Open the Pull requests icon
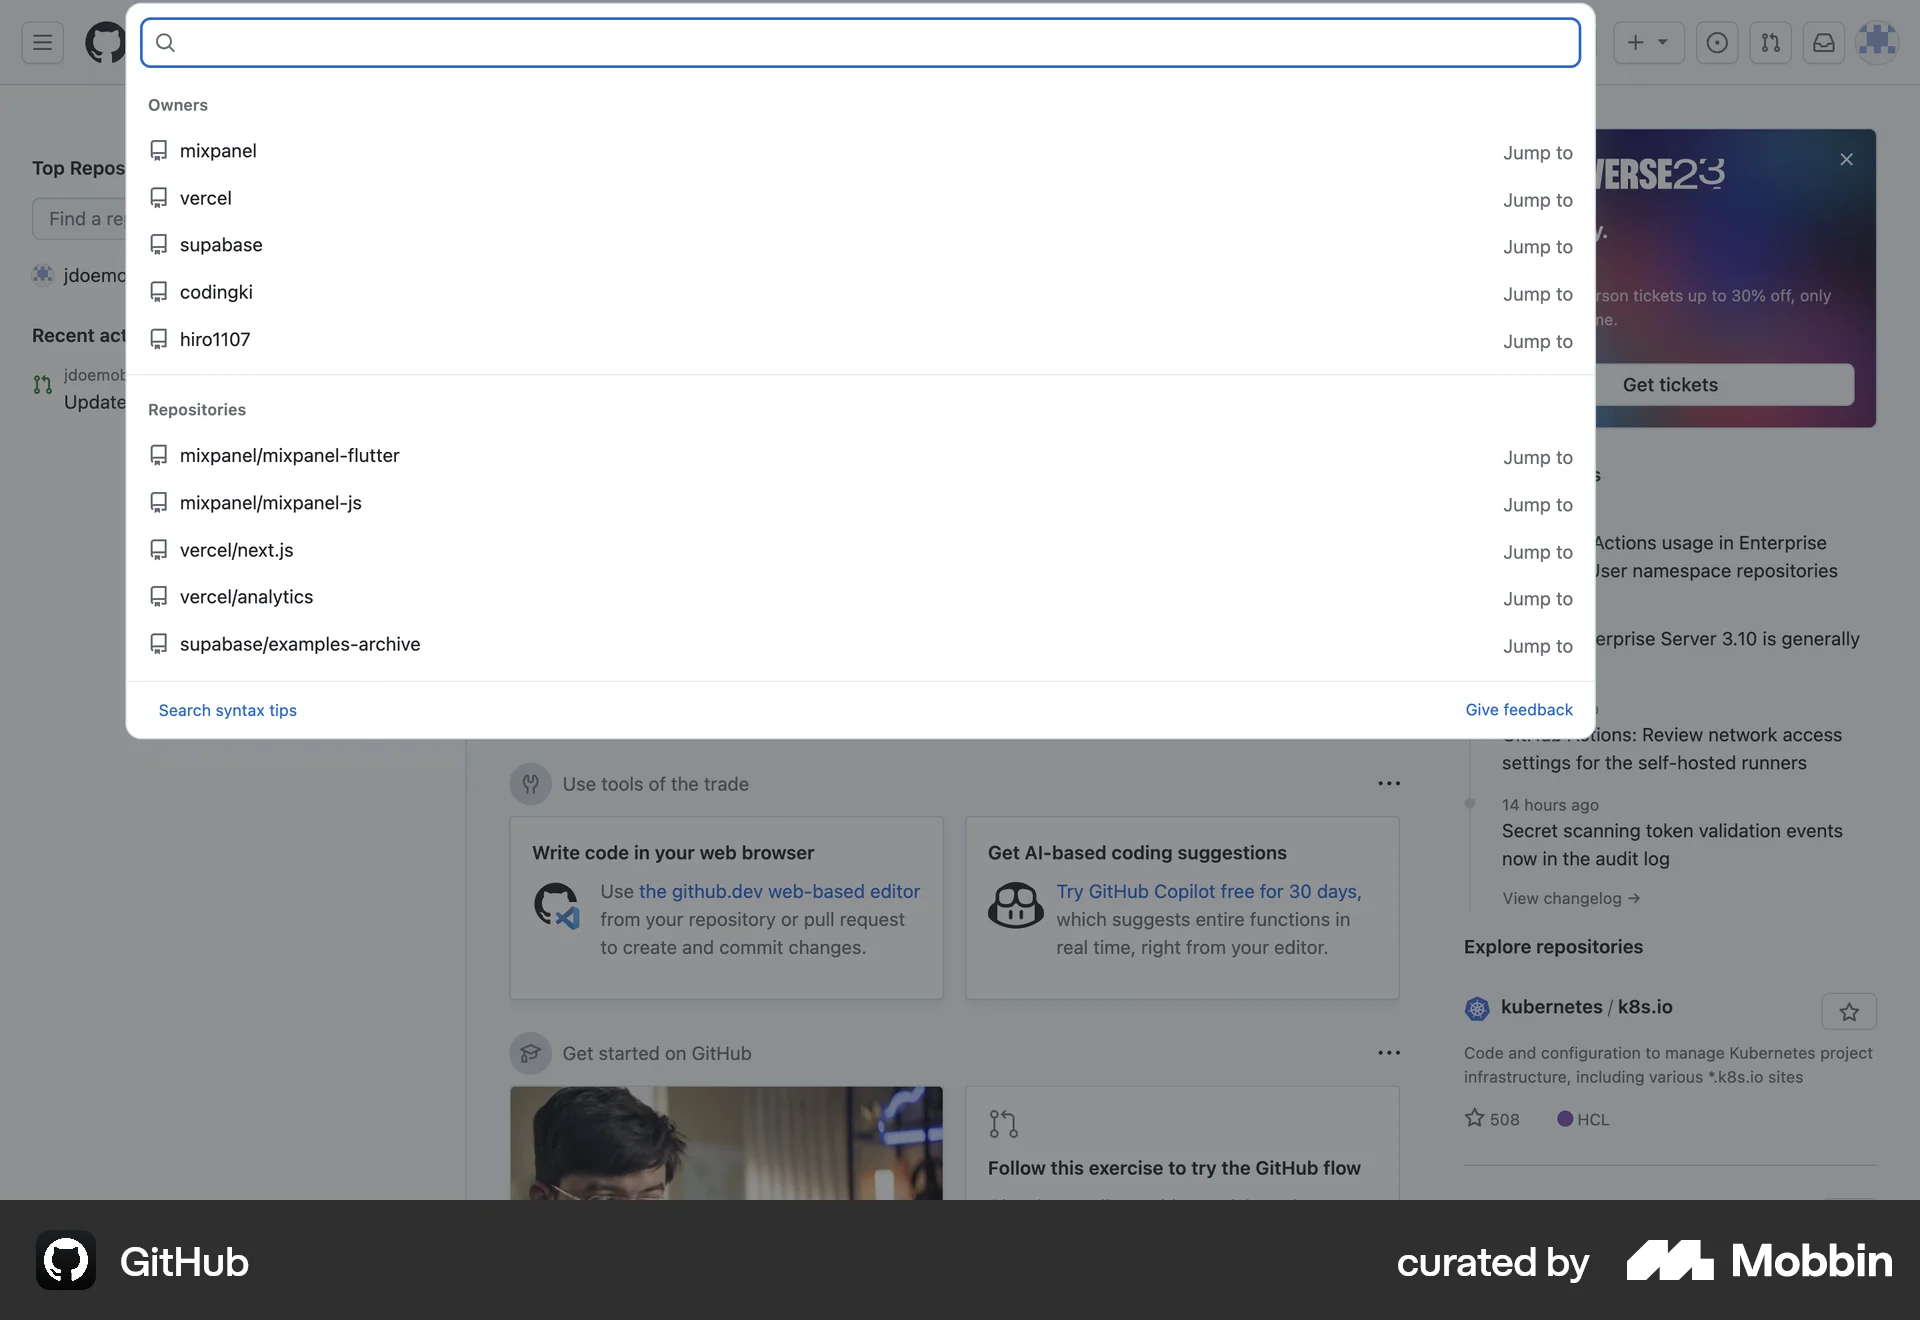The height and width of the screenshot is (1320, 1920). (1770, 42)
